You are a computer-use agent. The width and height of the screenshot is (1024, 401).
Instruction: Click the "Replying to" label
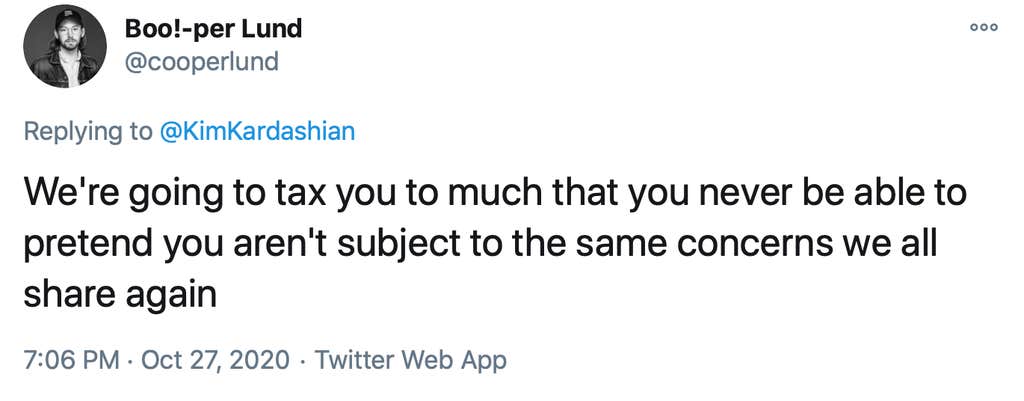click(x=88, y=132)
